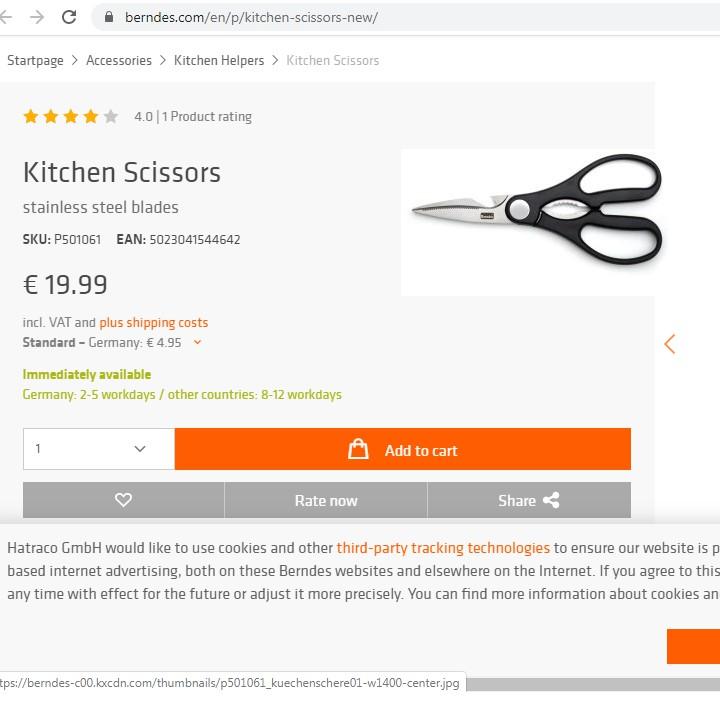The width and height of the screenshot is (720, 720).
Task: Click the share network icon
Action: pos(551,500)
